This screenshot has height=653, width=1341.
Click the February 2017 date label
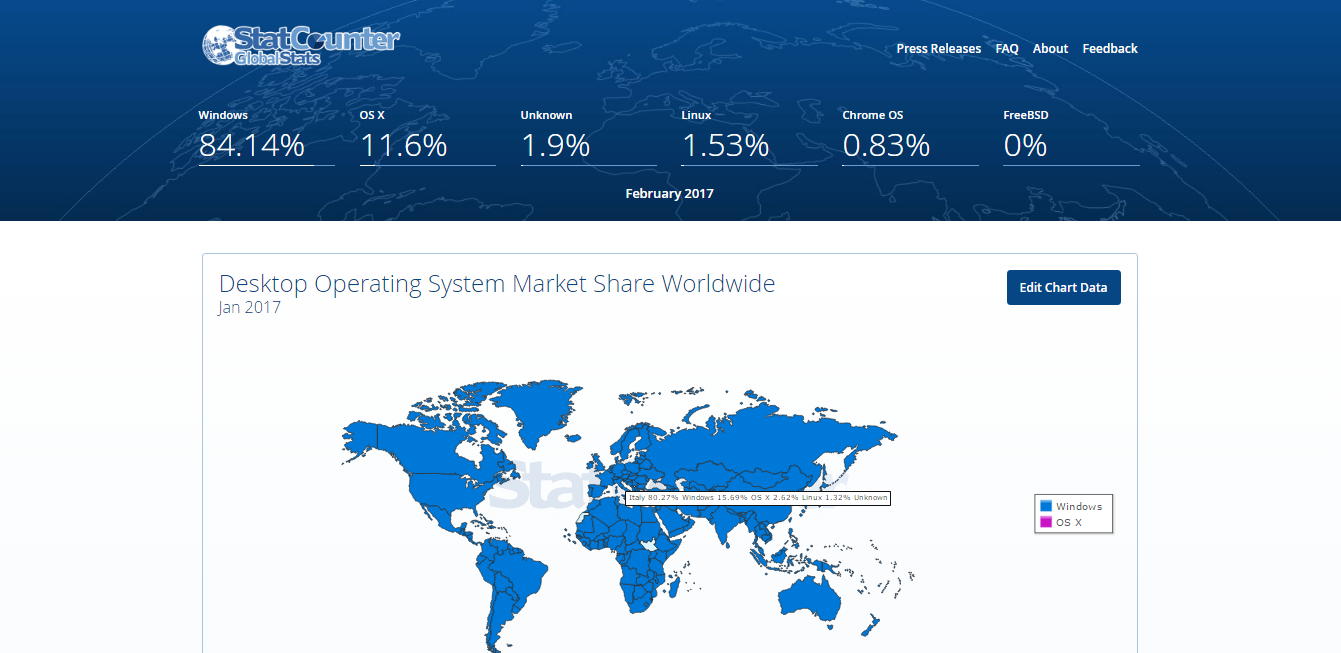pyautogui.click(x=670, y=193)
